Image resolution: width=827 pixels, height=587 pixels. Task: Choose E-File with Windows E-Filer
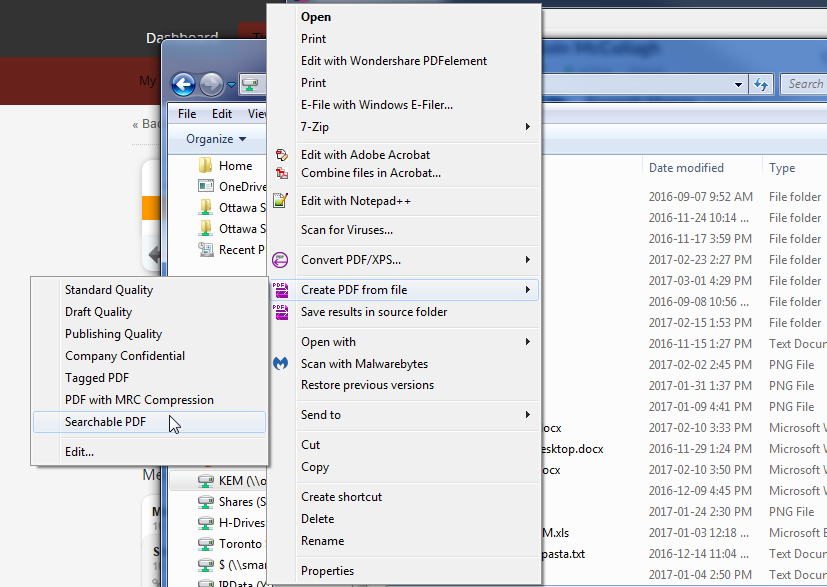(x=377, y=105)
